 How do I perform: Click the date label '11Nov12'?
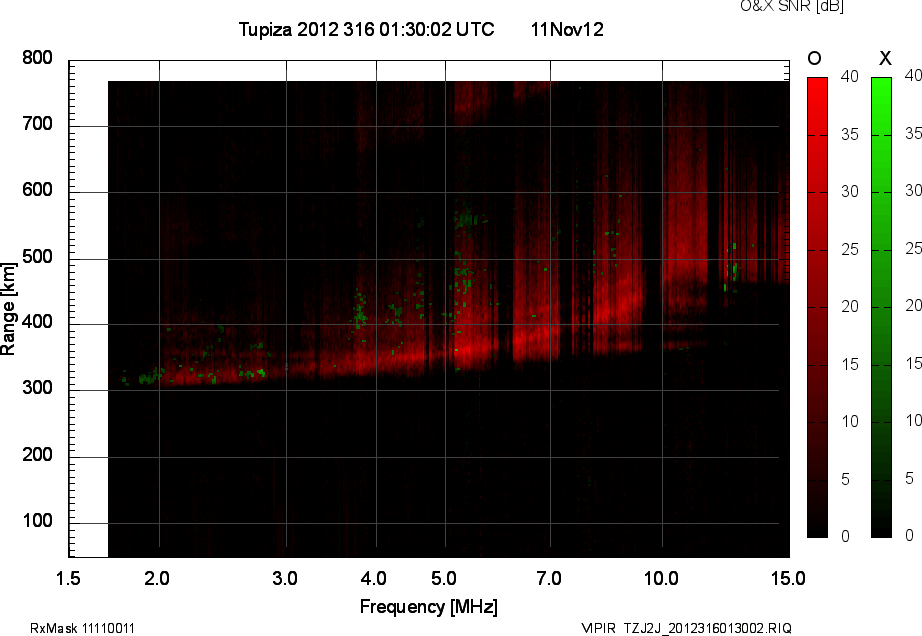(x=567, y=29)
